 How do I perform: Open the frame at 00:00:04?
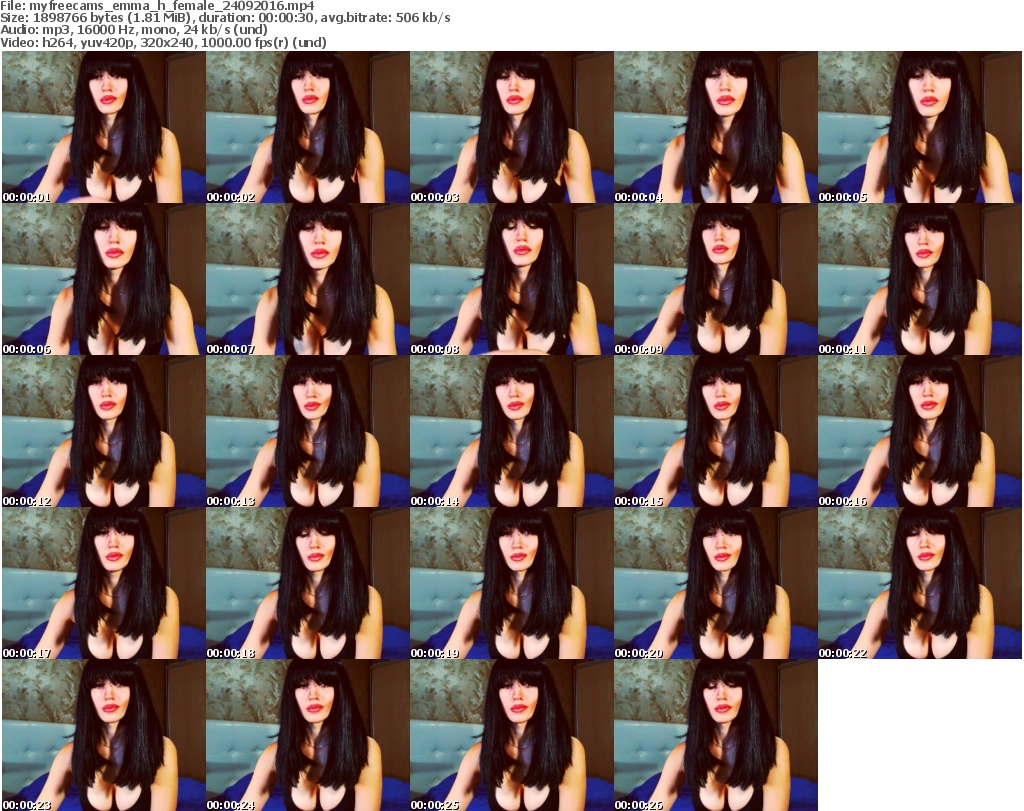coord(716,127)
